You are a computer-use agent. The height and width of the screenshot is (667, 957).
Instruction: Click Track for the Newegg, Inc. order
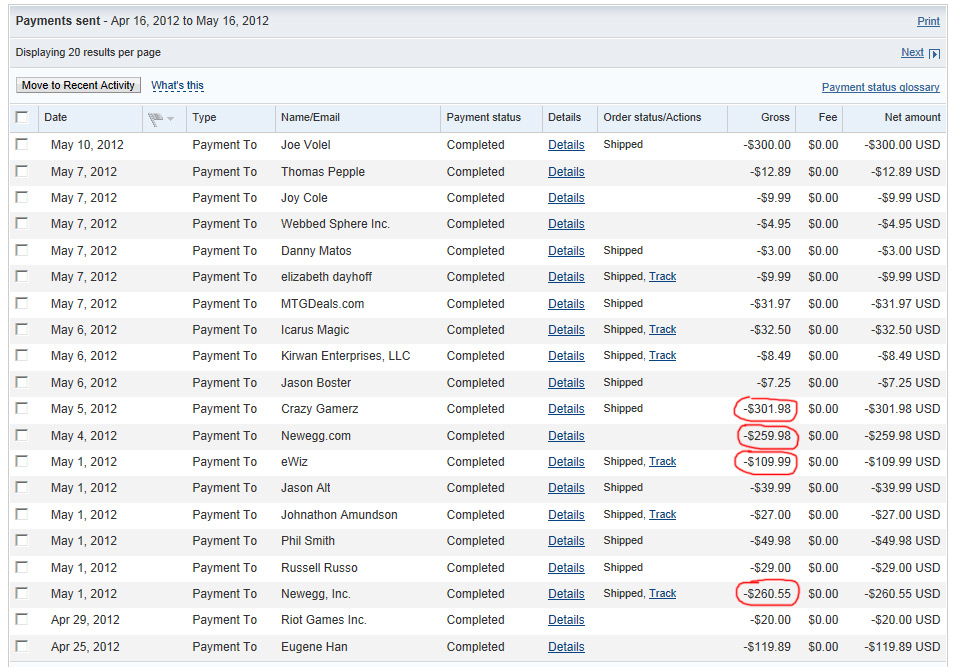coord(662,594)
